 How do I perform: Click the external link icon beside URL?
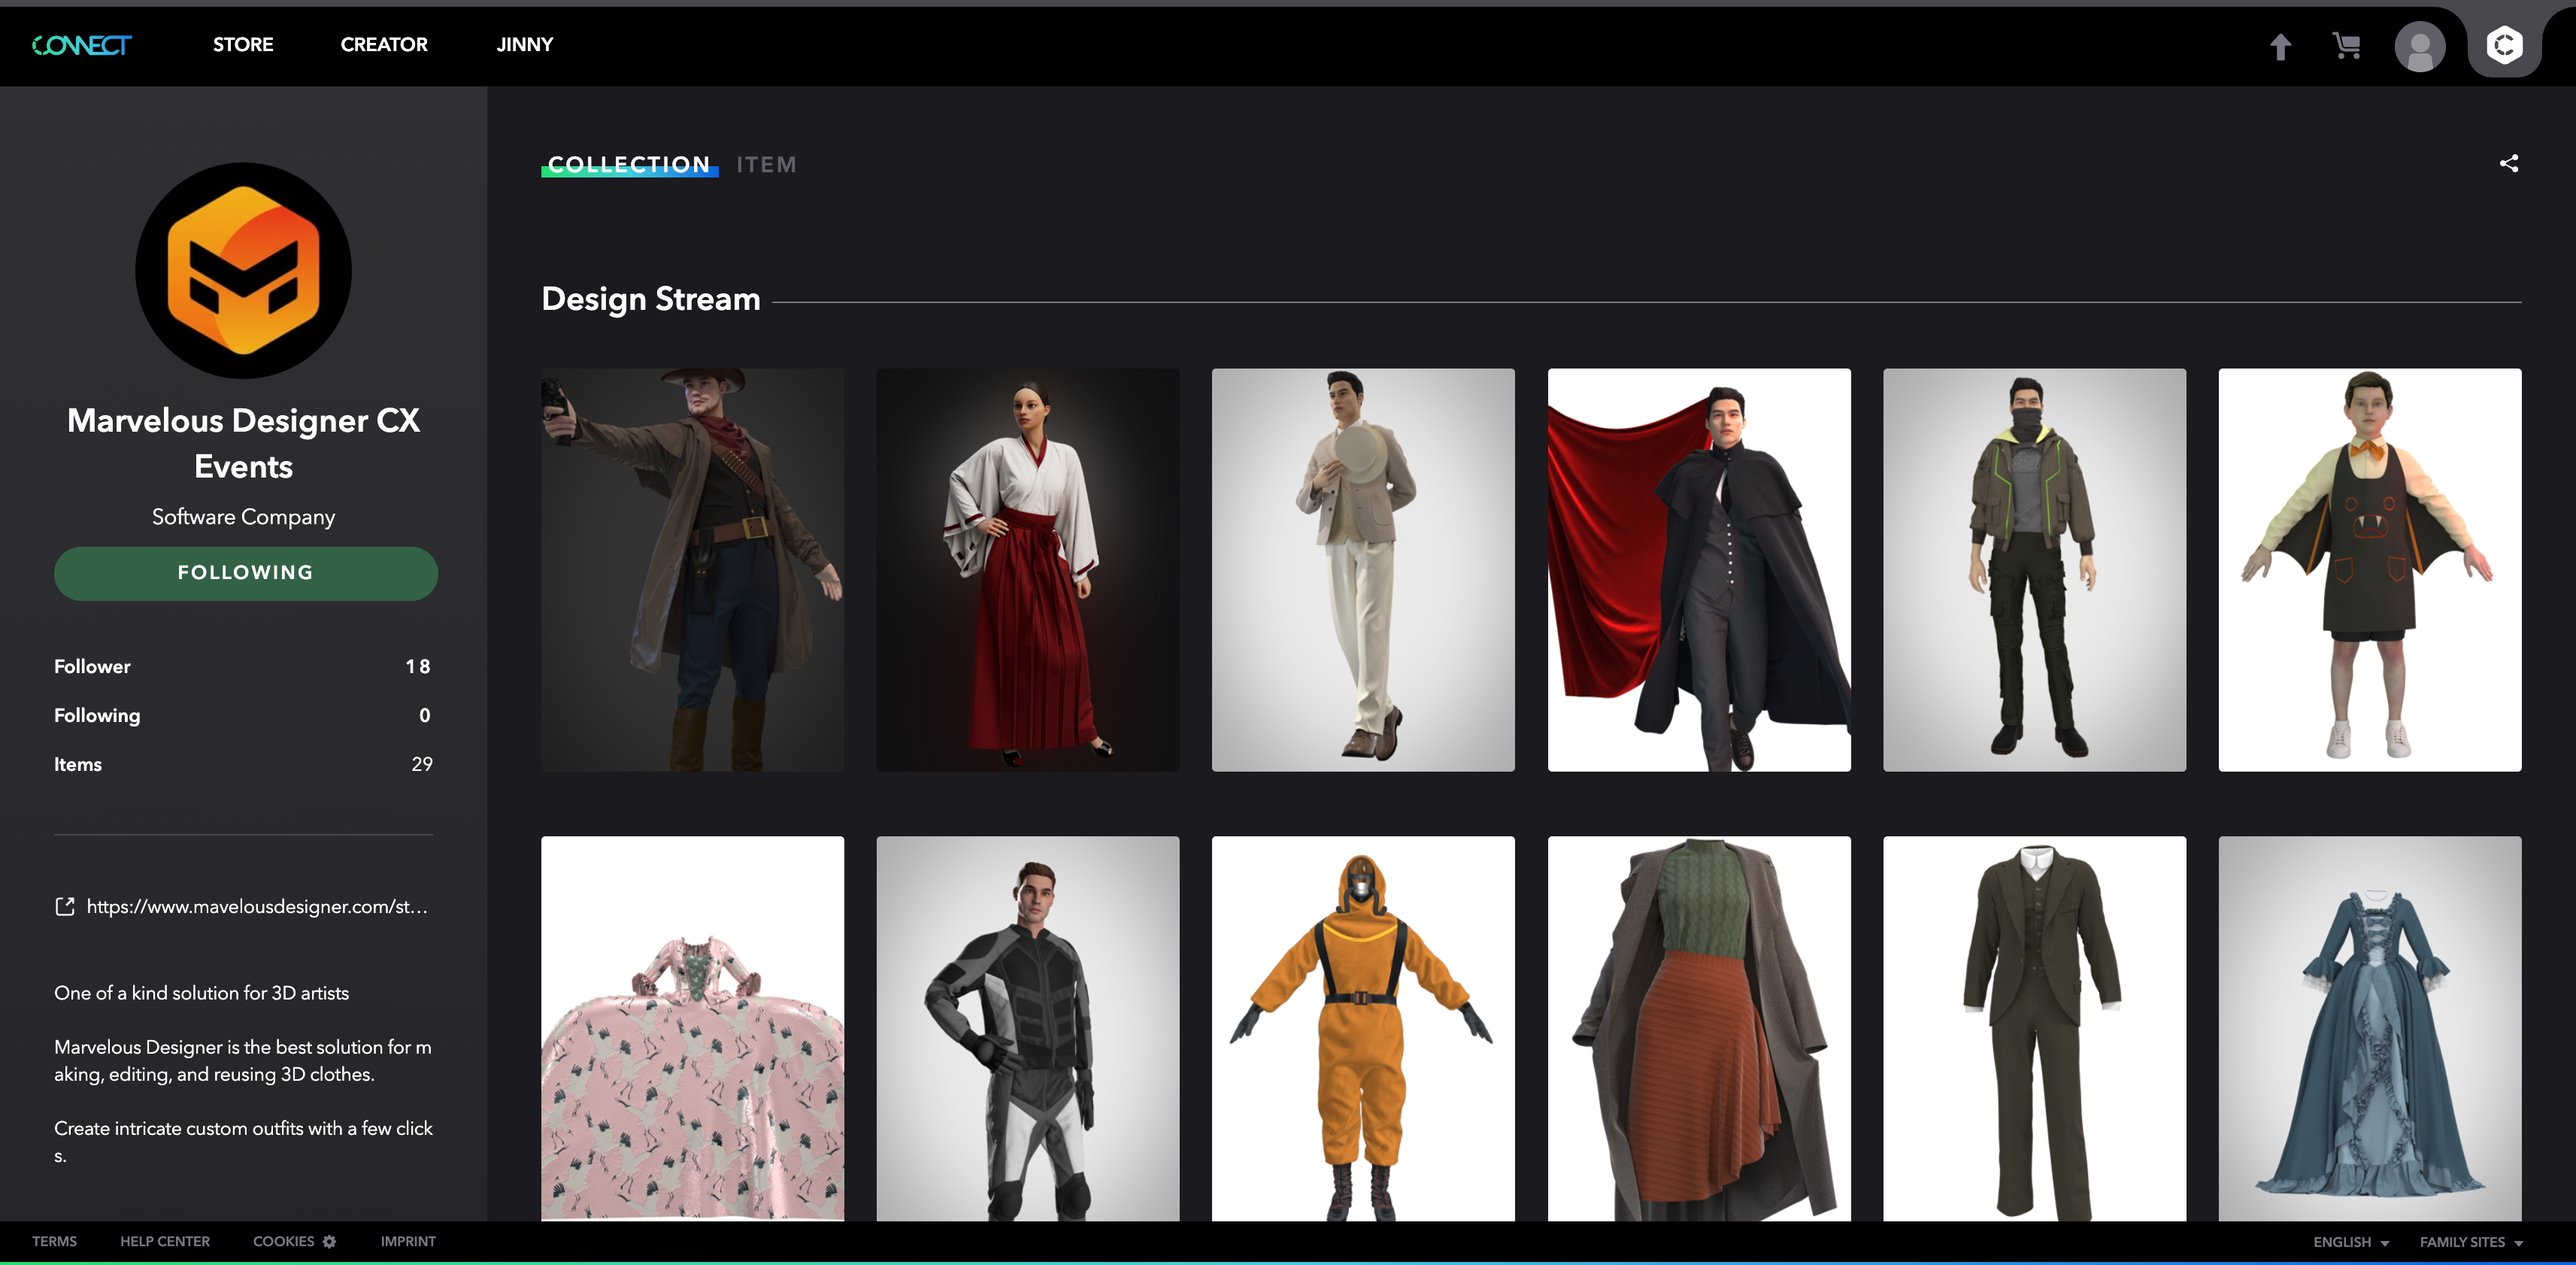(x=65, y=906)
